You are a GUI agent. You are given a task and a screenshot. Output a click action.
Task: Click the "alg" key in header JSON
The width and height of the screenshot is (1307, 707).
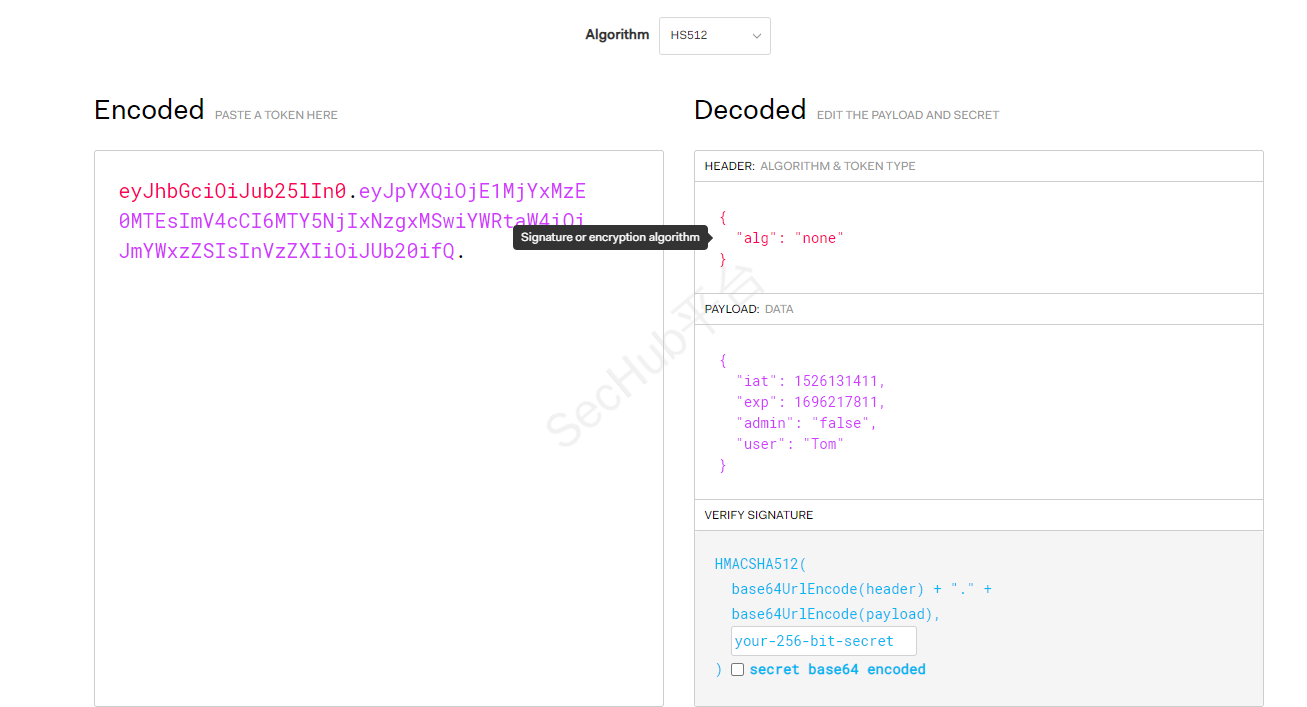(755, 238)
